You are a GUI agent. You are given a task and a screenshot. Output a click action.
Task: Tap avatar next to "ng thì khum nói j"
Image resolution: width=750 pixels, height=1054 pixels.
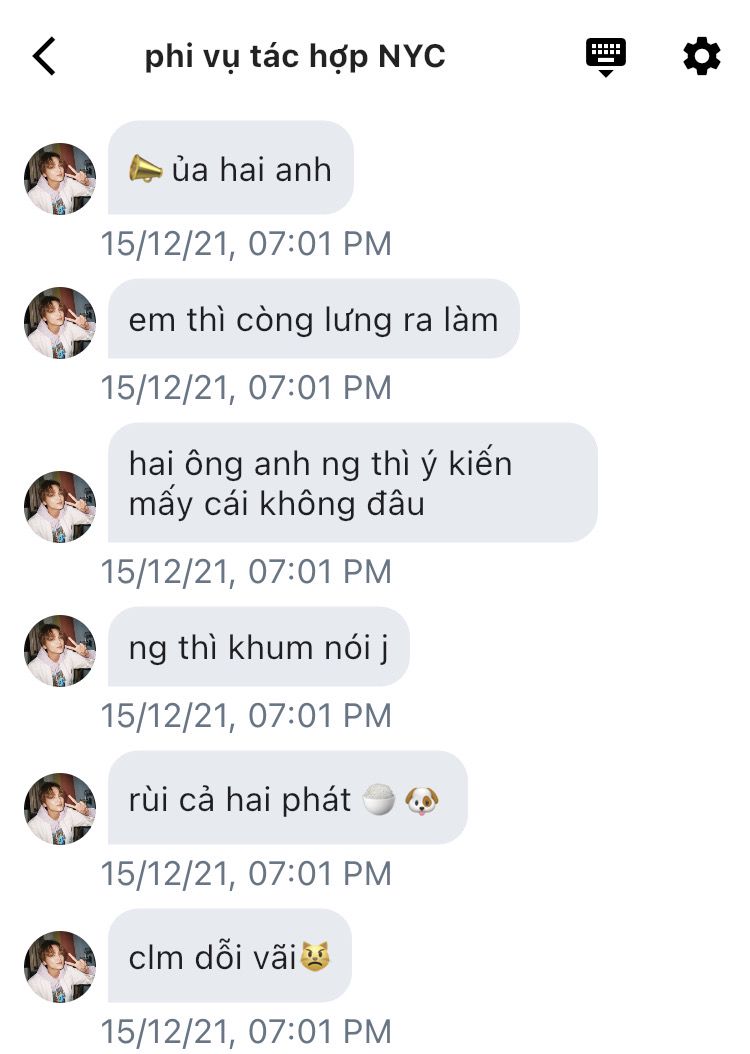[x=60, y=651]
